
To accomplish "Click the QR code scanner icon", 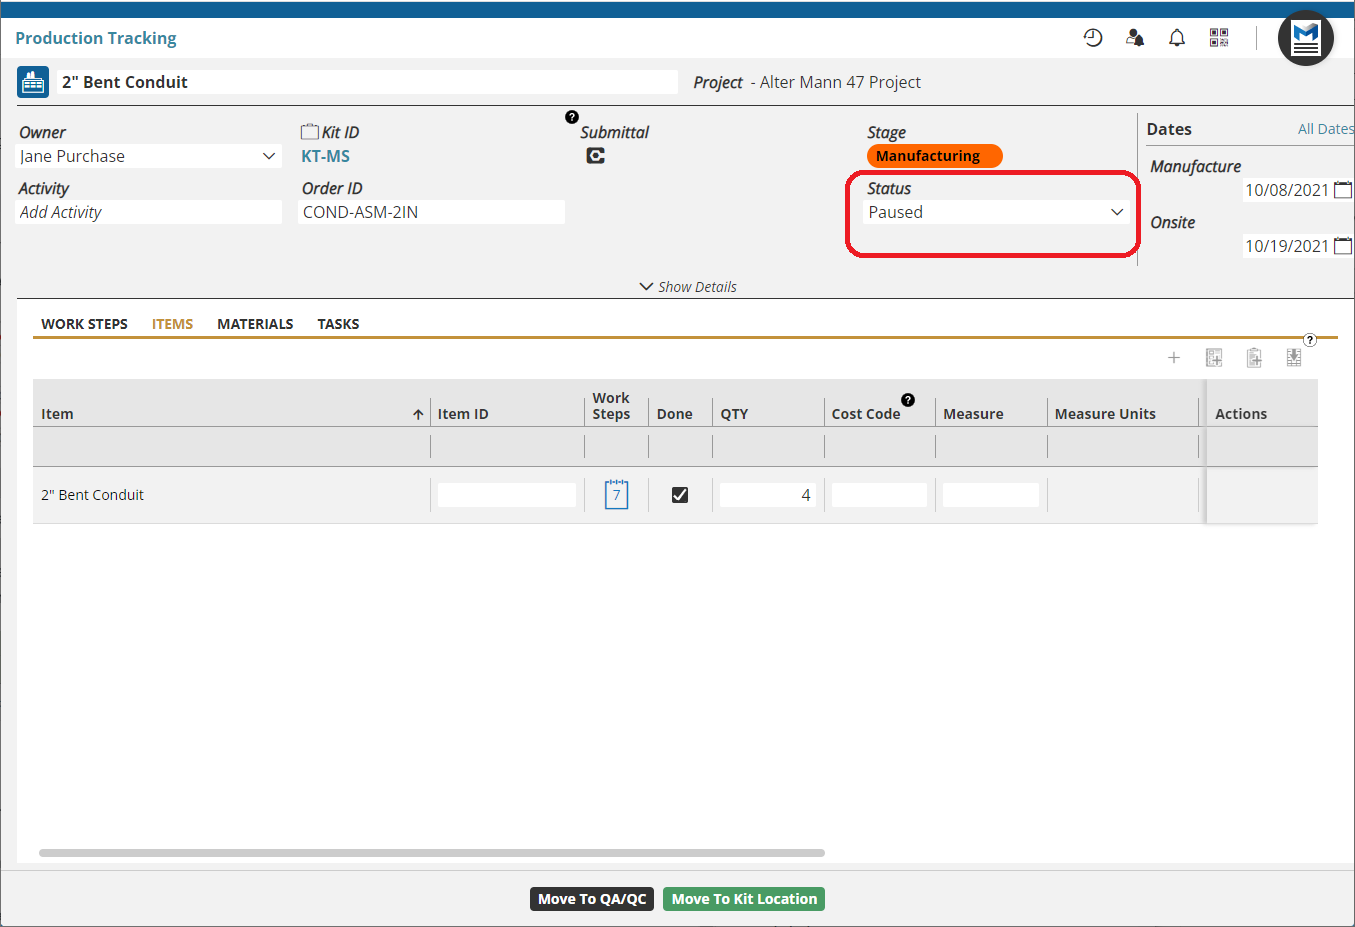I will tap(1219, 38).
